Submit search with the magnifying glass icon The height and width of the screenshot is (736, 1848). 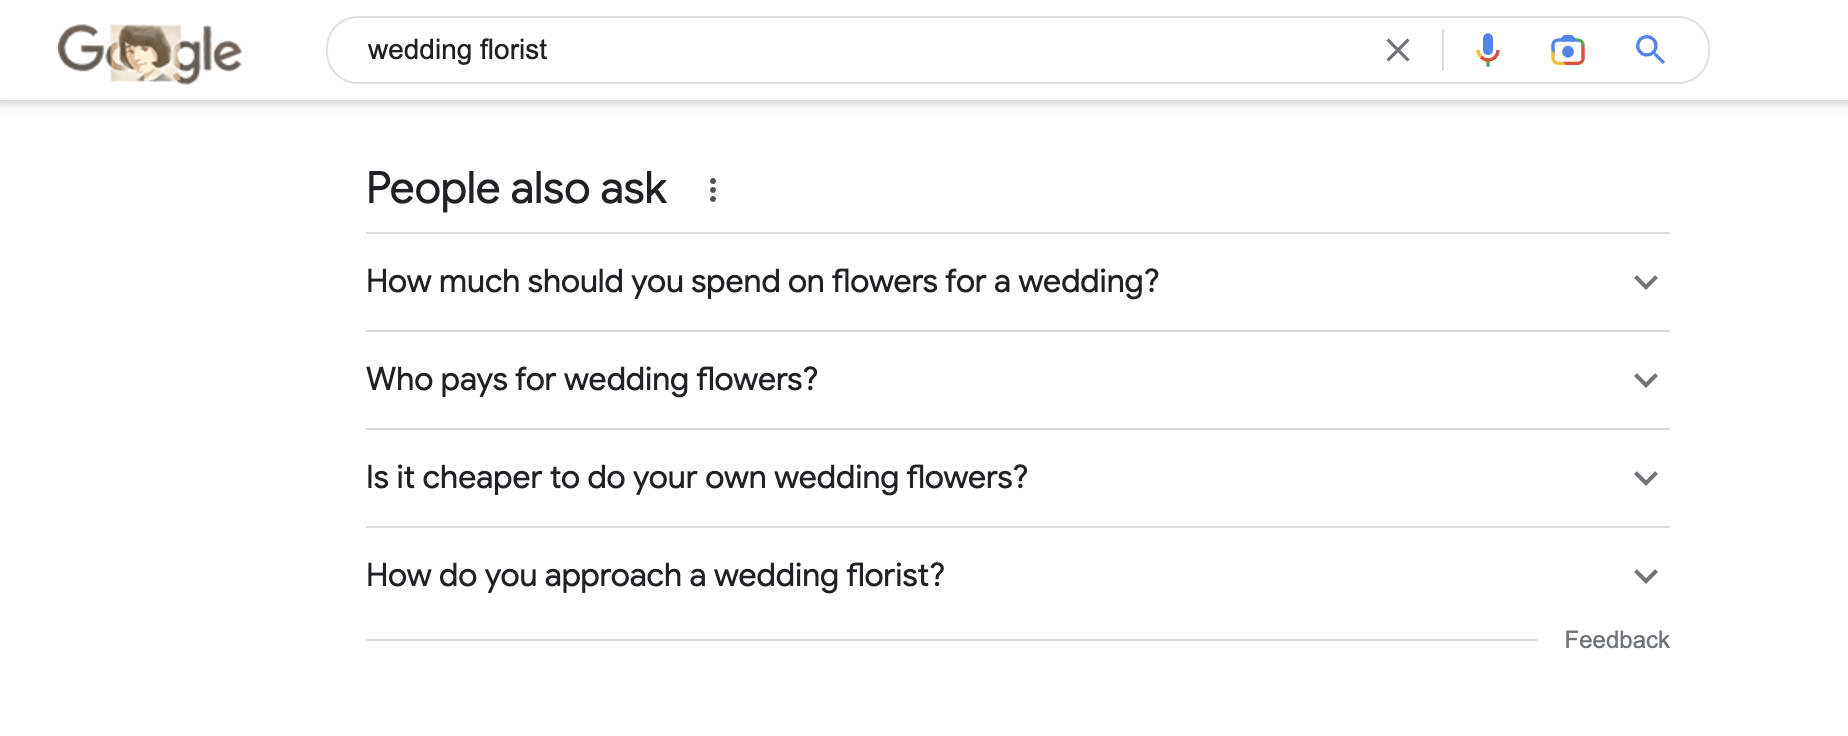click(1650, 50)
